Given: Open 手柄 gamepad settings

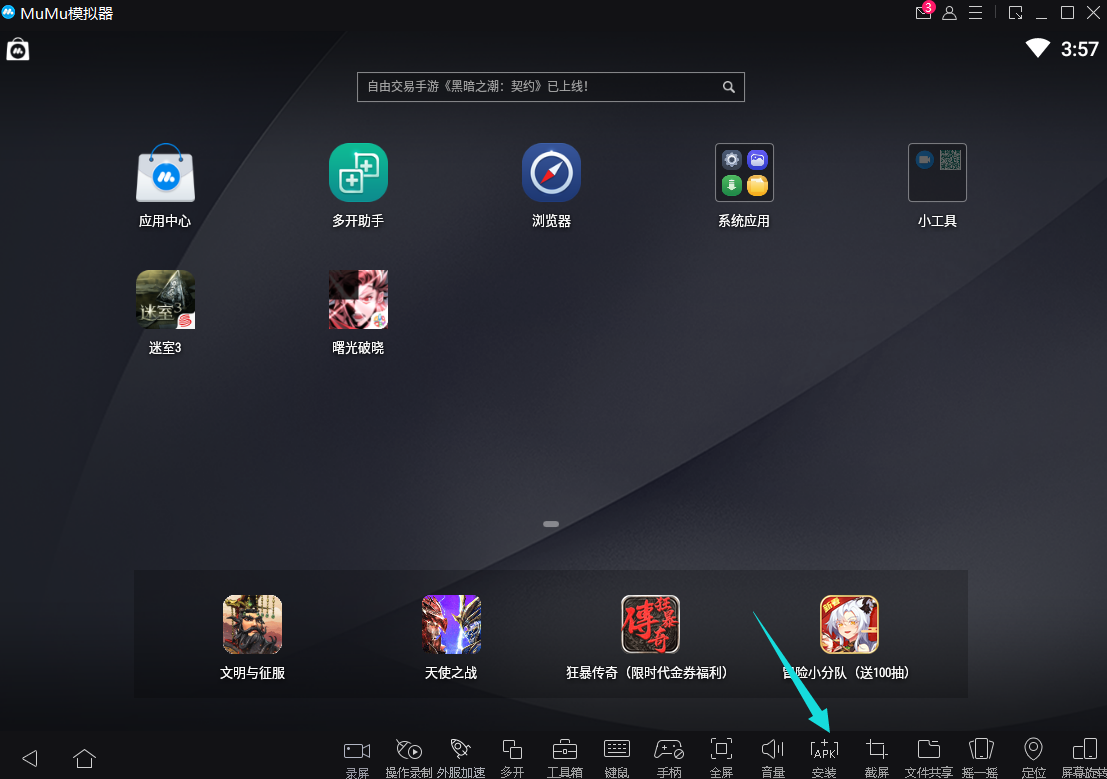Looking at the screenshot, I should (669, 758).
